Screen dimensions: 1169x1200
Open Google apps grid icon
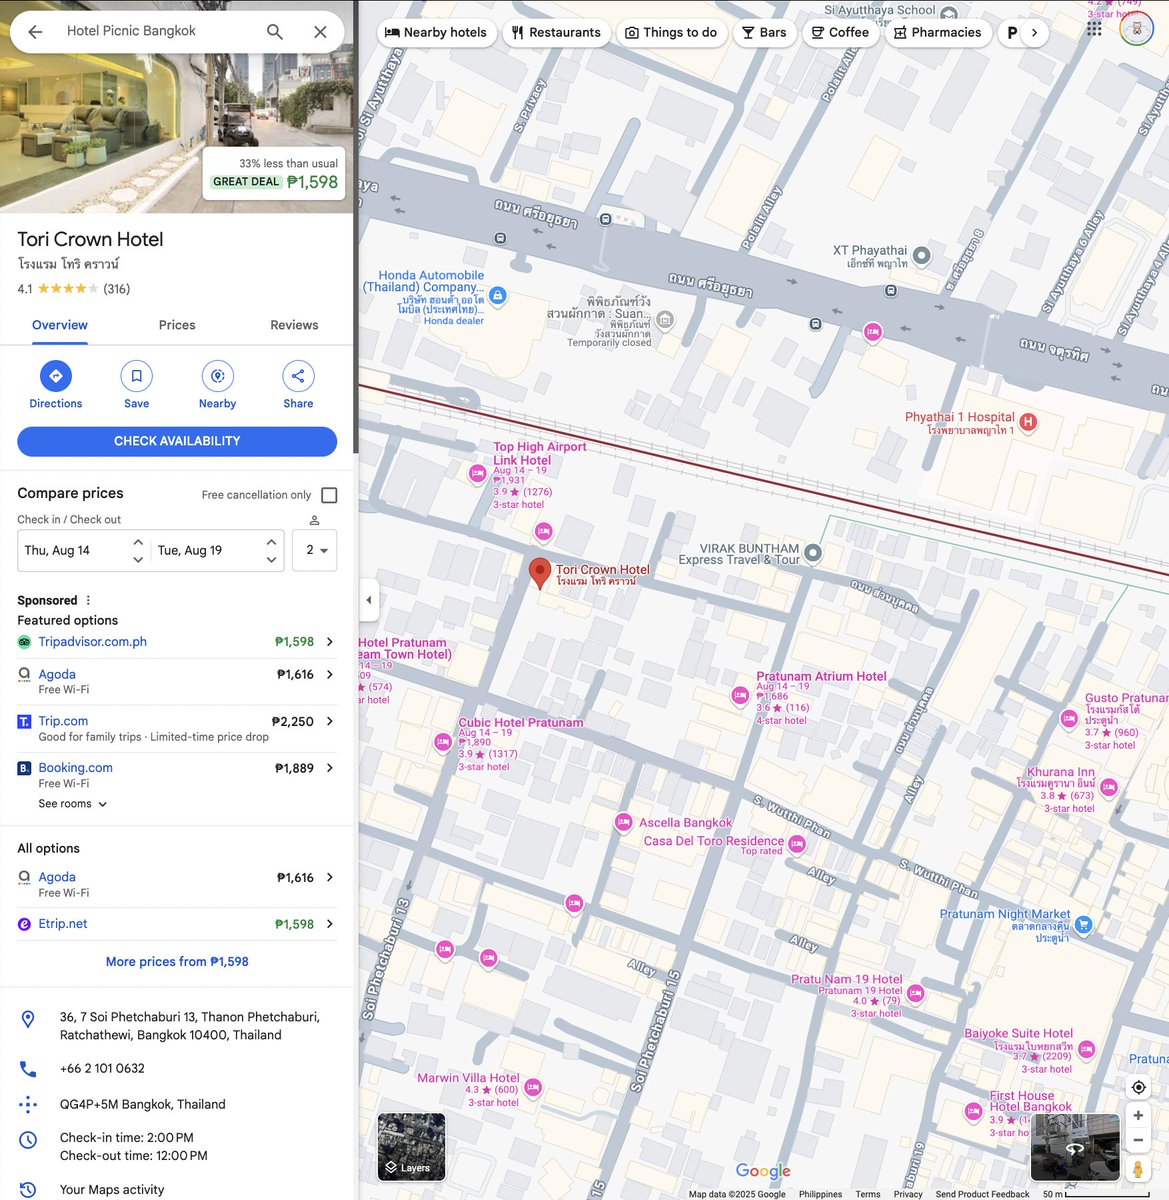[1094, 30]
